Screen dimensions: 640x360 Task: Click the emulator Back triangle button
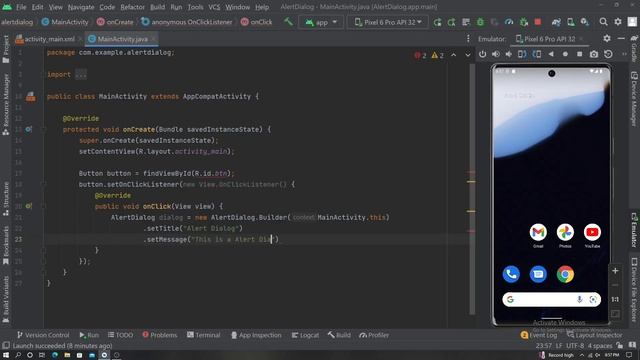(x=551, y=54)
